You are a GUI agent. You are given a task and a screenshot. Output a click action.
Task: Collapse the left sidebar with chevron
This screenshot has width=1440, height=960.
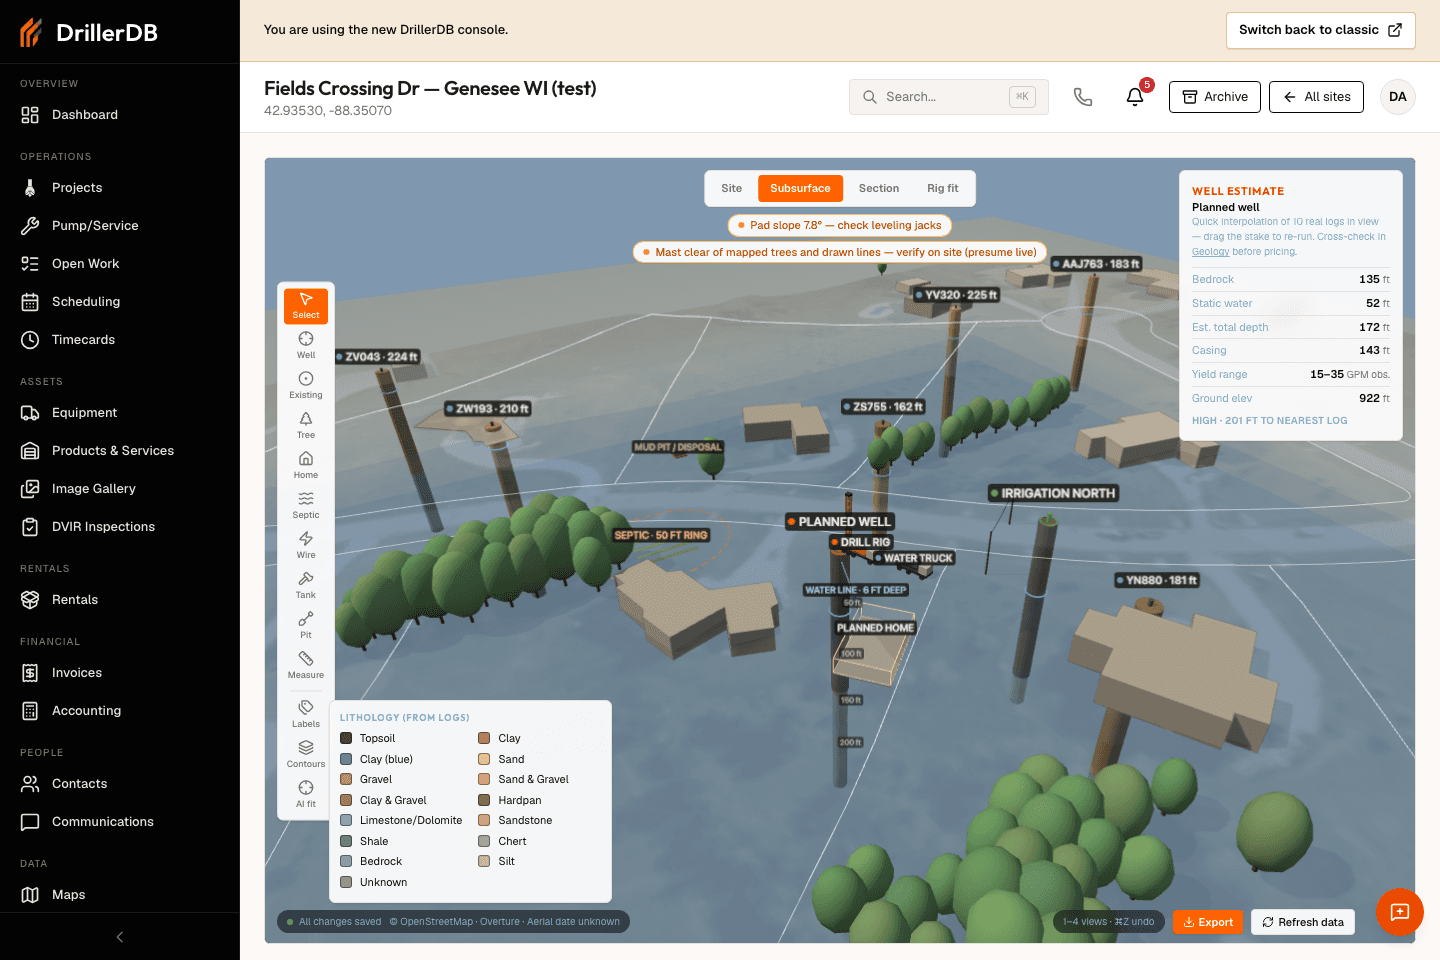click(120, 937)
